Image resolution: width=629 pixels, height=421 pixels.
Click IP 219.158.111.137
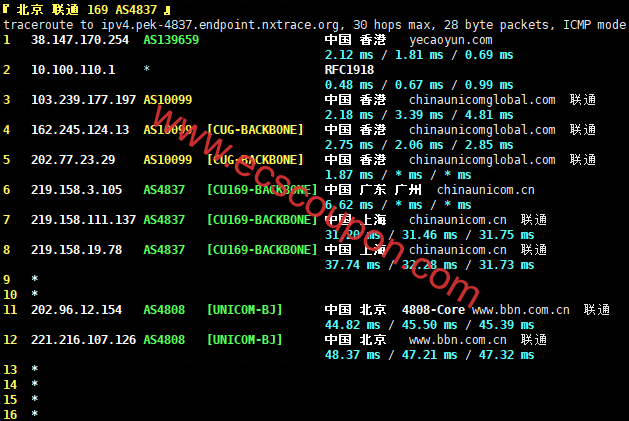(x=83, y=220)
